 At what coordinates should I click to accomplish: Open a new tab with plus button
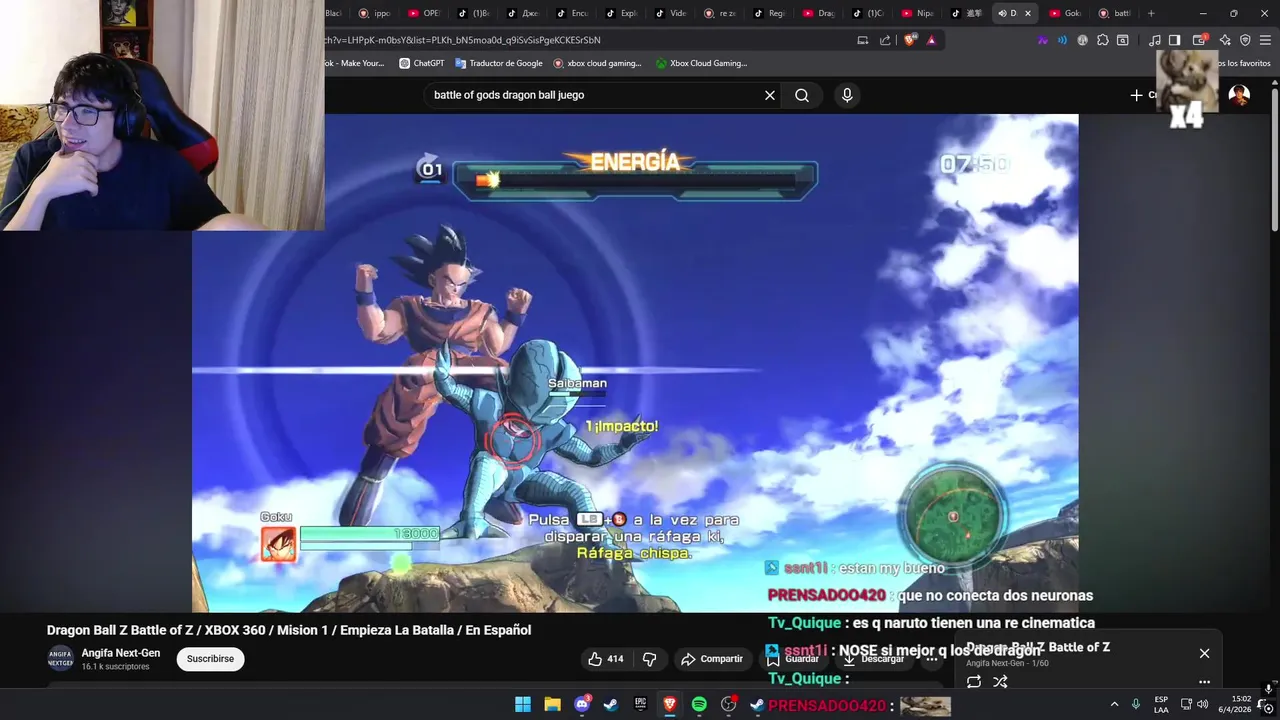point(1151,13)
